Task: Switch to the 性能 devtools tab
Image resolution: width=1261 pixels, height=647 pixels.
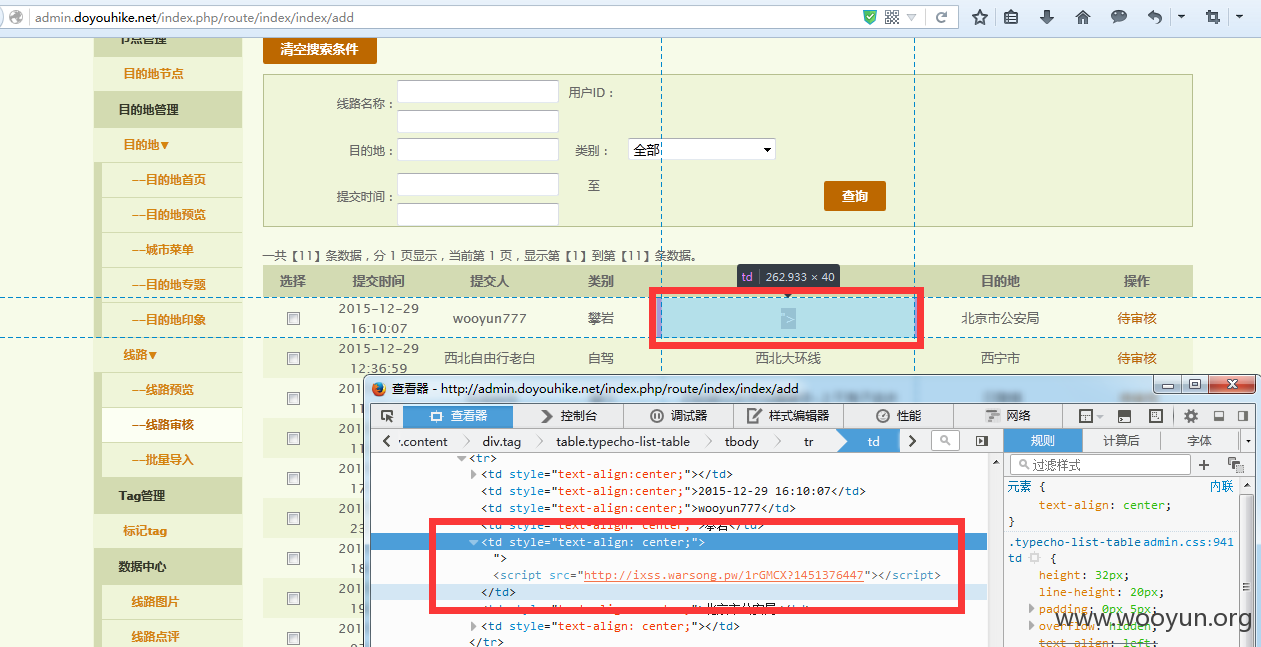Action: pyautogui.click(x=899, y=416)
